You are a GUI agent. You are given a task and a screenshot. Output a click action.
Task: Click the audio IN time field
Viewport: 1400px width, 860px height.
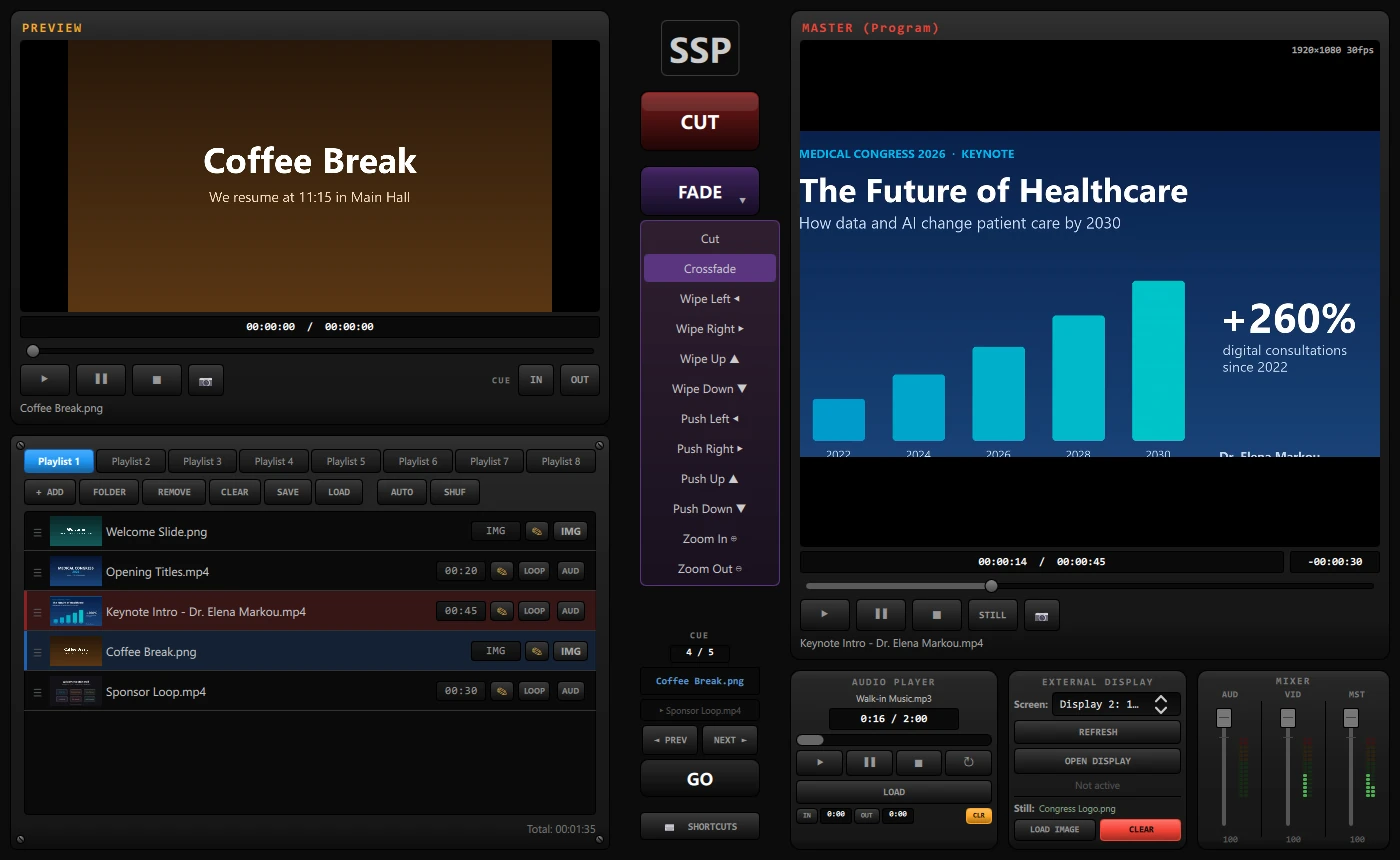pyautogui.click(x=836, y=815)
